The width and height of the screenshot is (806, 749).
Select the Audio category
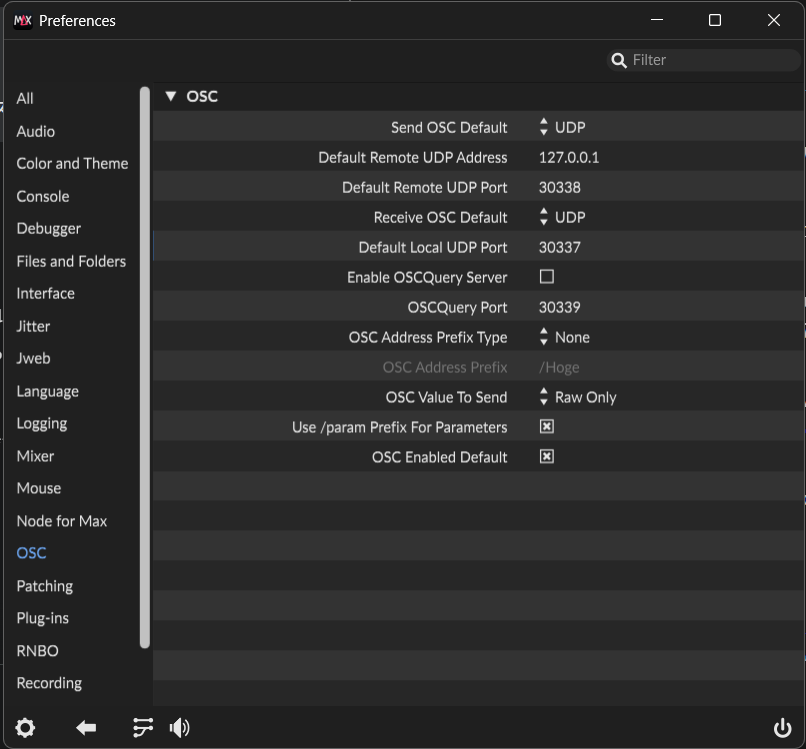coord(35,131)
